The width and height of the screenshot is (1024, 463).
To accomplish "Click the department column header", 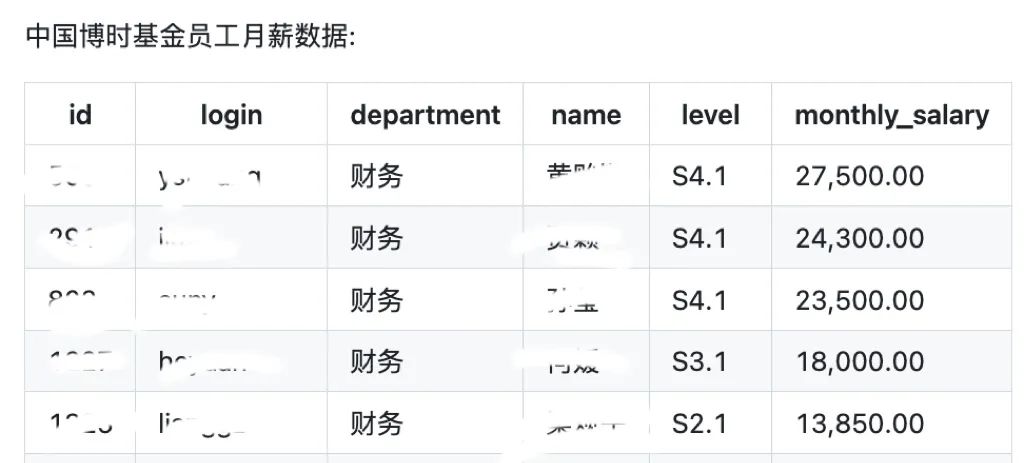I will point(425,115).
